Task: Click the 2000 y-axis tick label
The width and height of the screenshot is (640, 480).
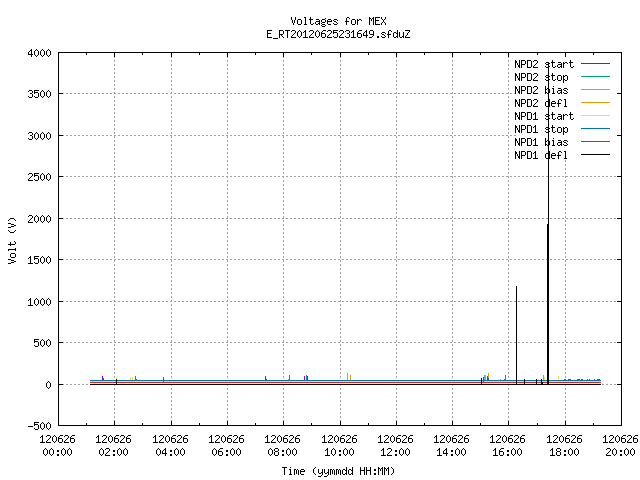Action: [x=40, y=219]
